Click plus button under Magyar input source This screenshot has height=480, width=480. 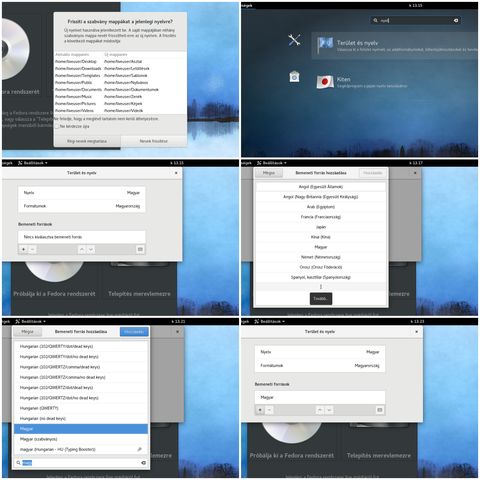[260, 410]
